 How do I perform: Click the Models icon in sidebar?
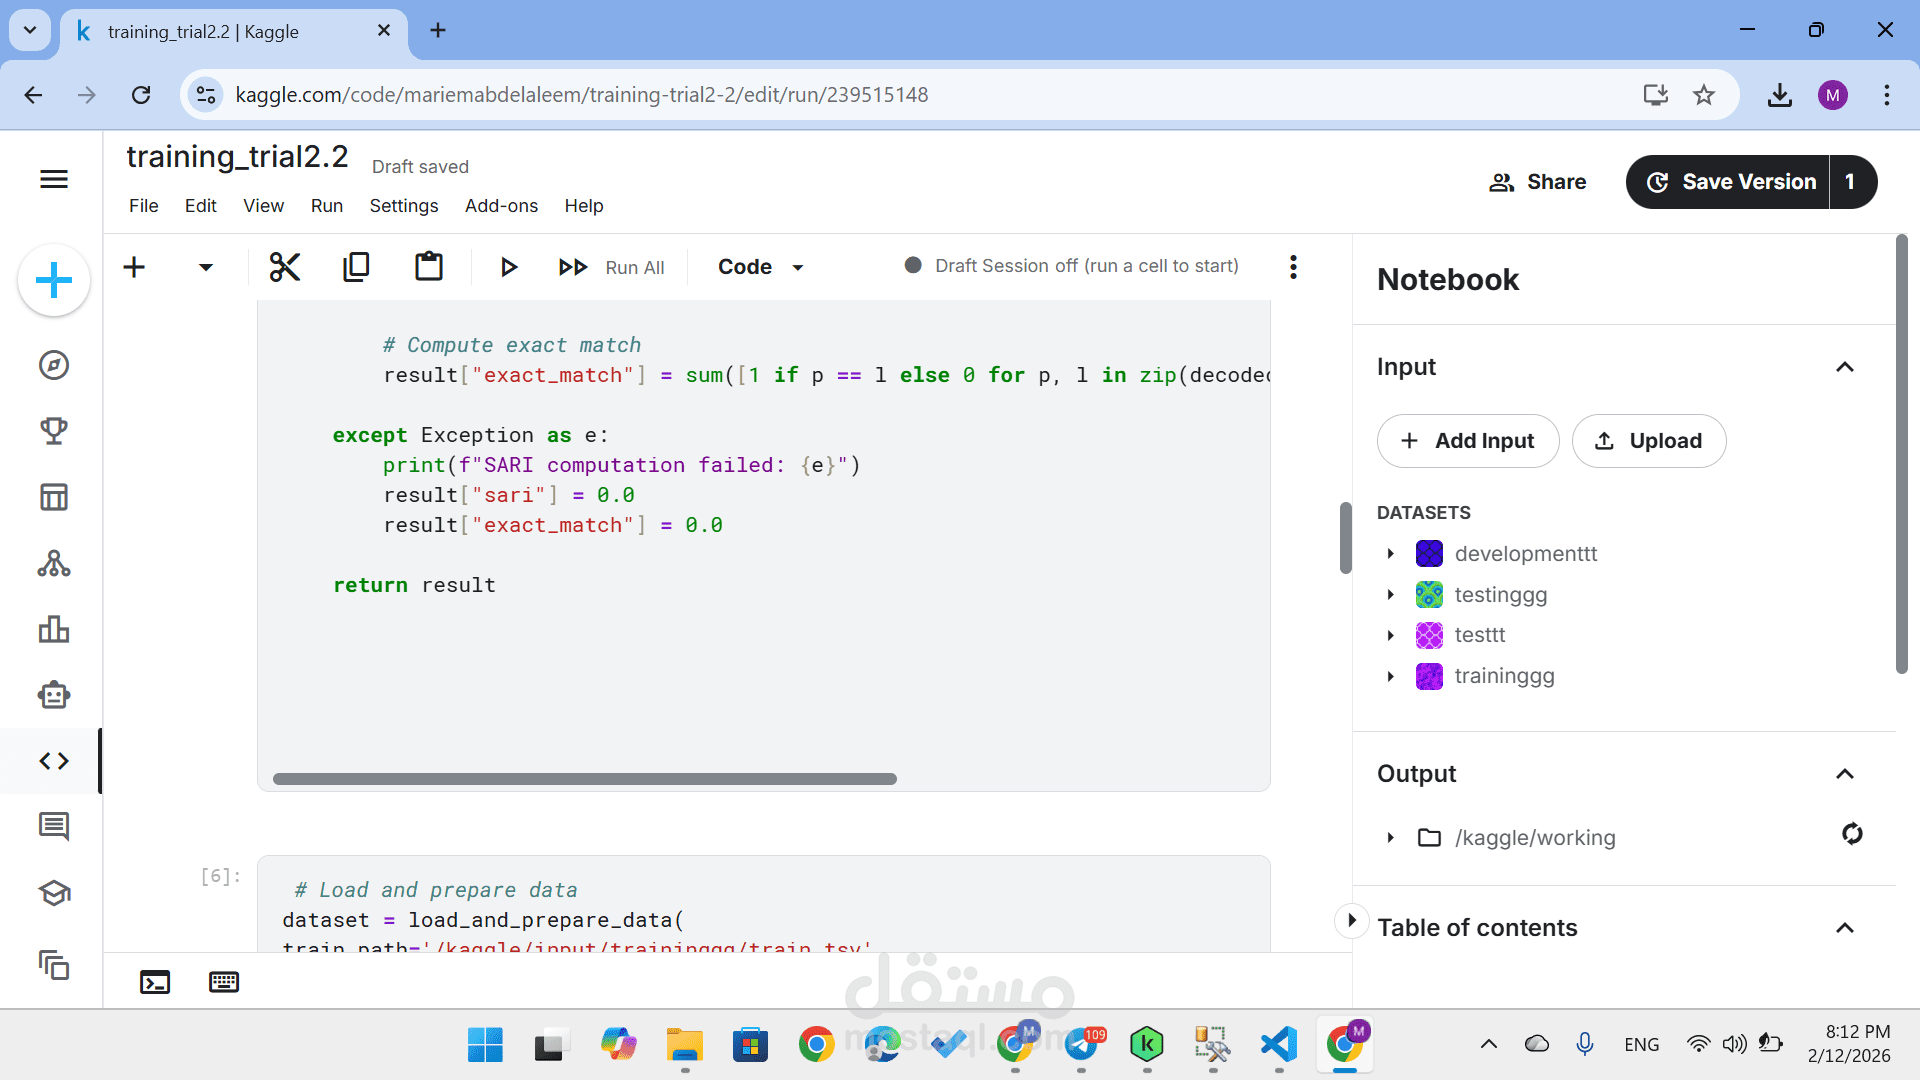54,563
